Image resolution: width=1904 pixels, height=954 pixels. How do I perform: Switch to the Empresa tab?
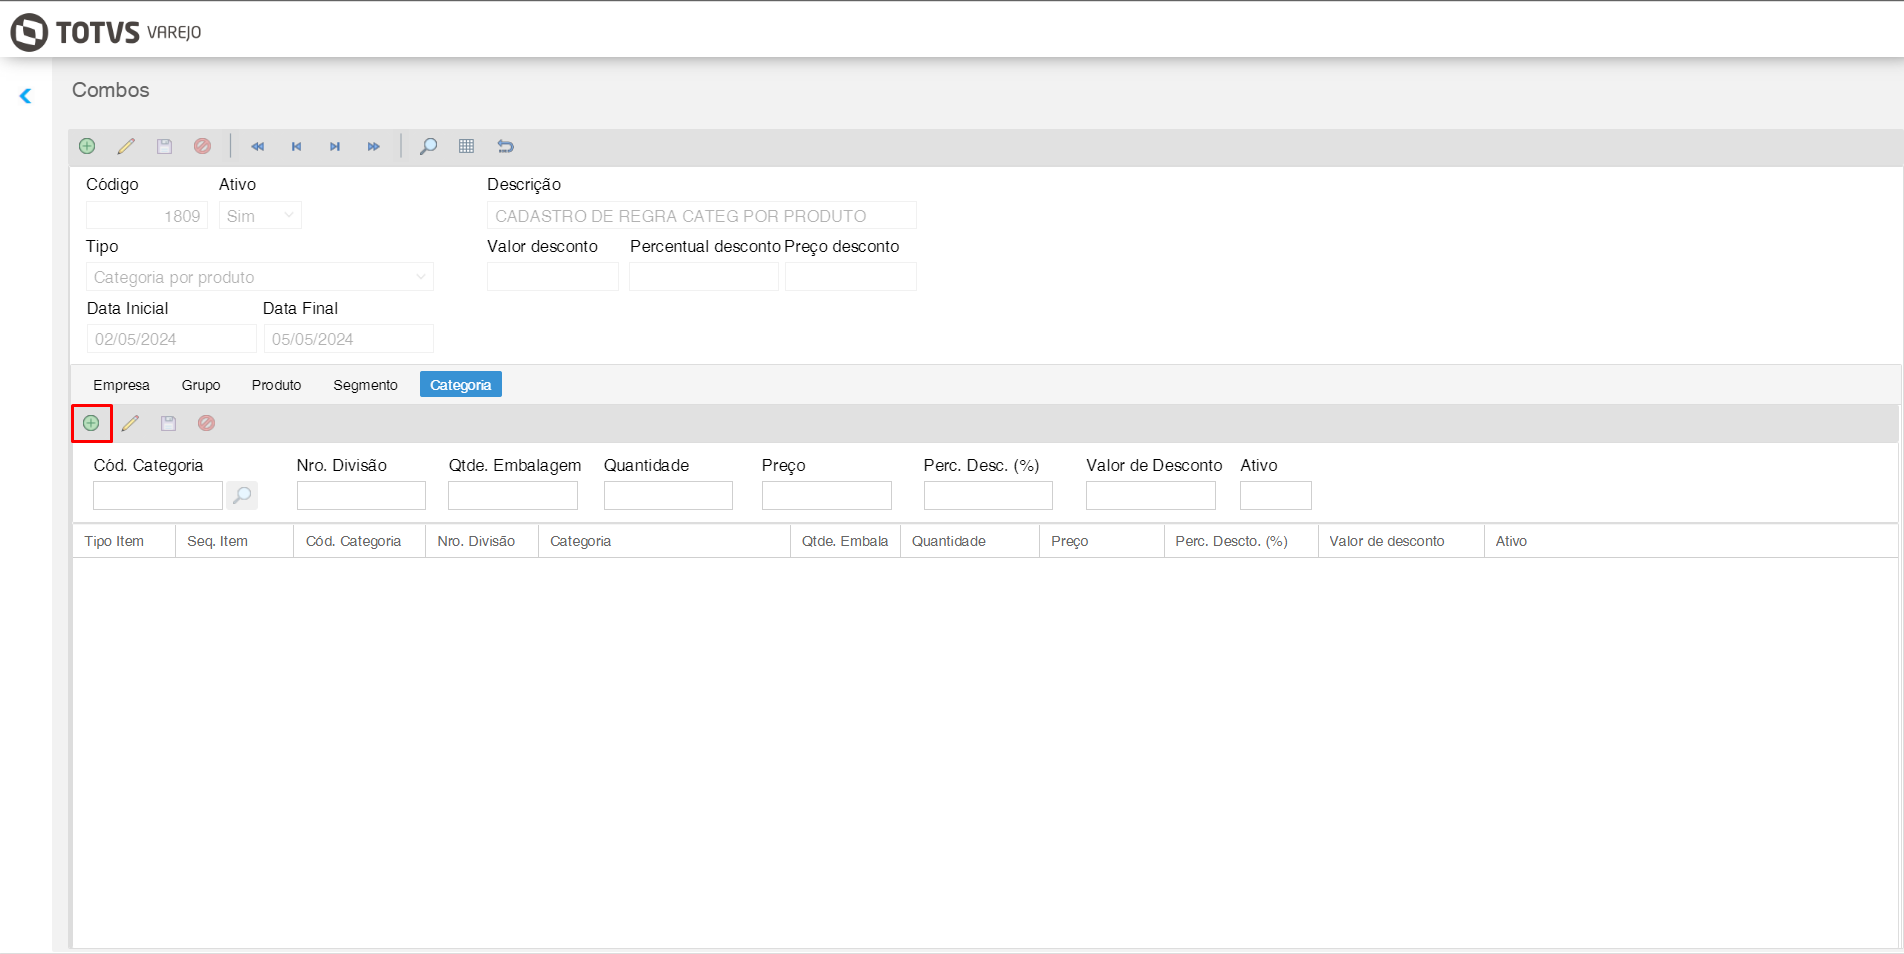click(x=121, y=385)
